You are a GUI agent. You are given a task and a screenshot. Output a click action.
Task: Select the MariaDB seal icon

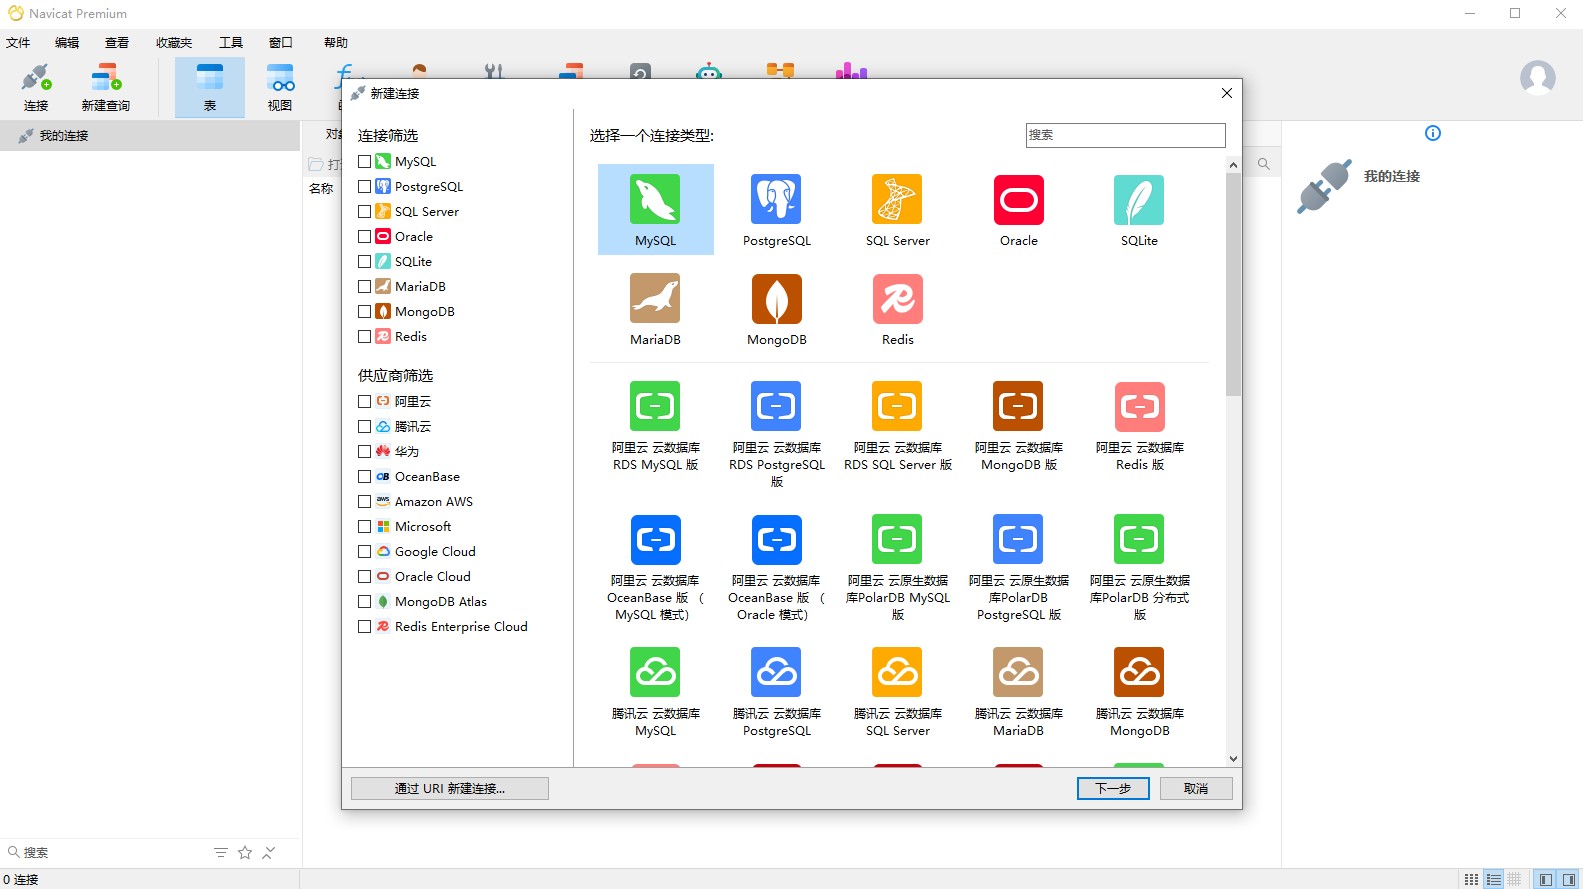pyautogui.click(x=655, y=299)
